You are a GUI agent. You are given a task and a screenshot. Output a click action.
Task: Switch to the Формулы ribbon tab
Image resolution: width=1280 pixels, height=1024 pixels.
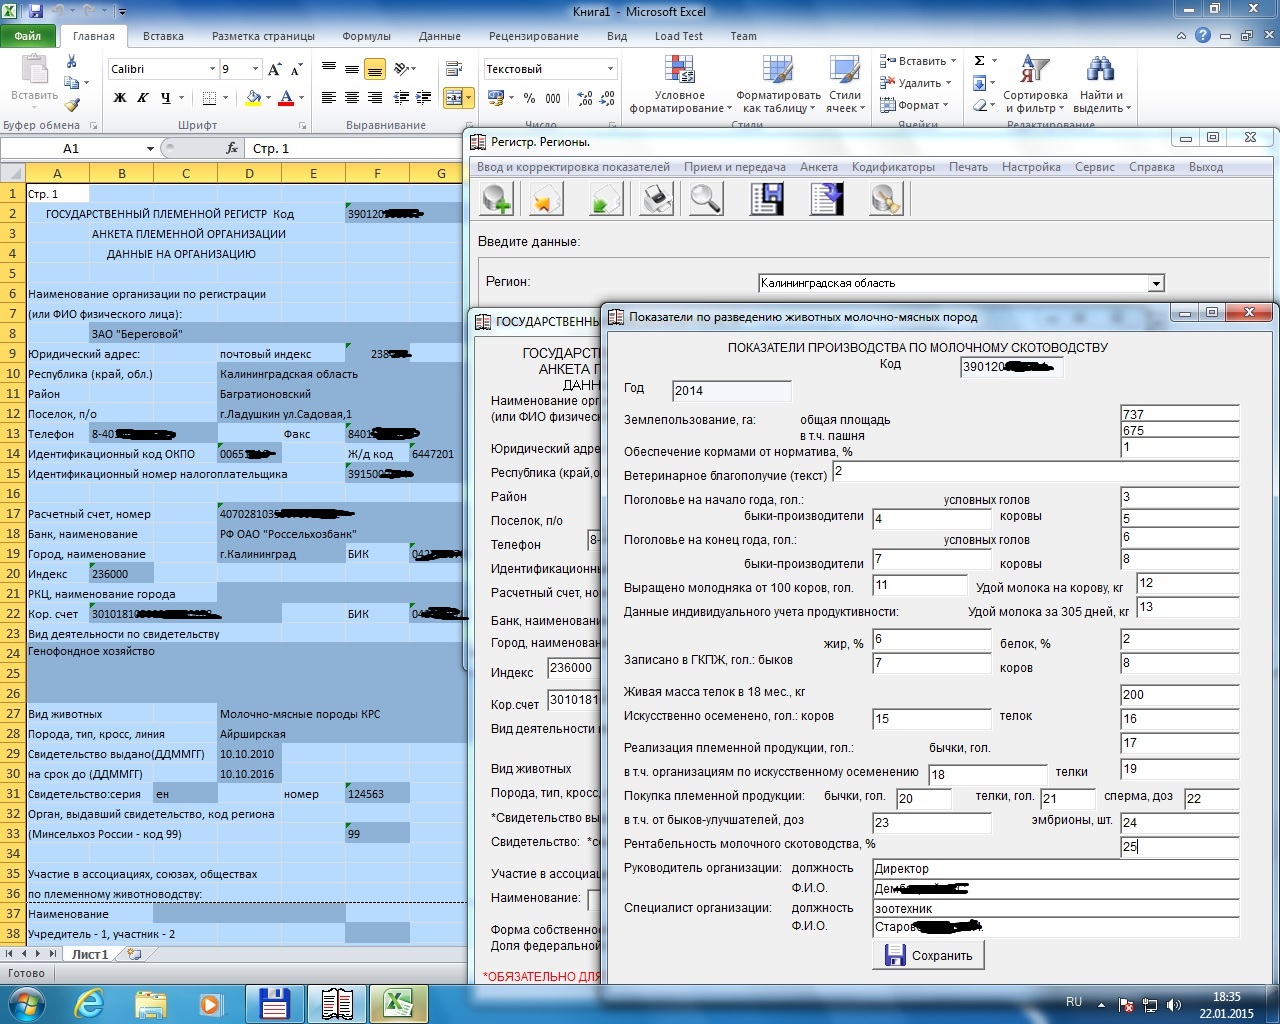coord(366,36)
